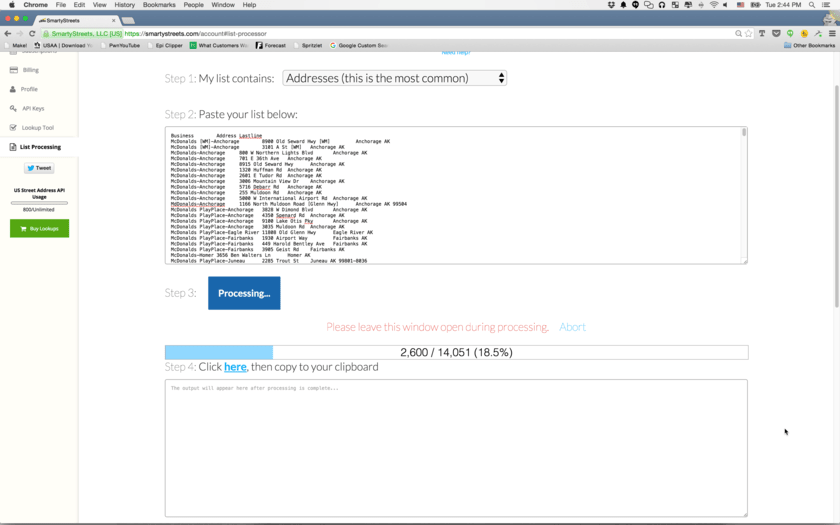Click the address bar zoom magnifier icon
Image resolution: width=840 pixels, height=525 pixels.
coord(738,33)
